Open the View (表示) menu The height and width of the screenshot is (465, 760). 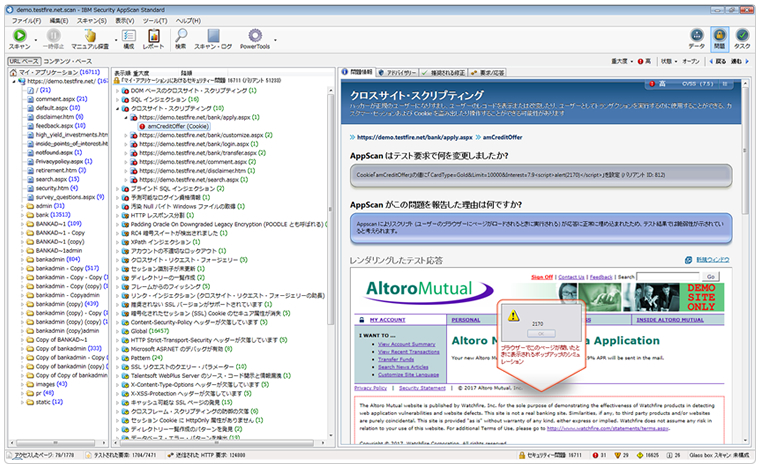(125, 21)
